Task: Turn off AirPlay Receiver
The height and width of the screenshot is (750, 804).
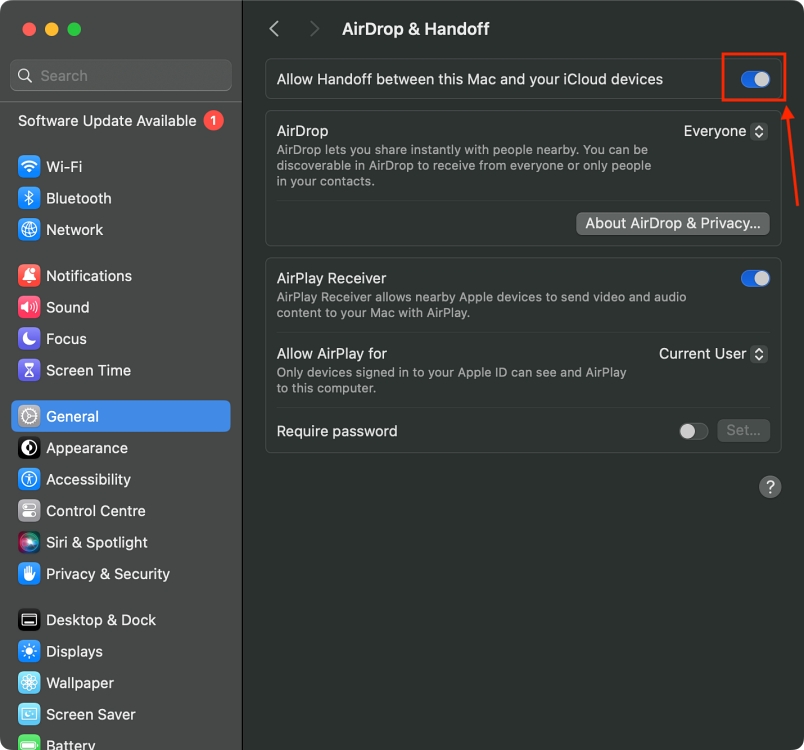Action: pos(755,278)
